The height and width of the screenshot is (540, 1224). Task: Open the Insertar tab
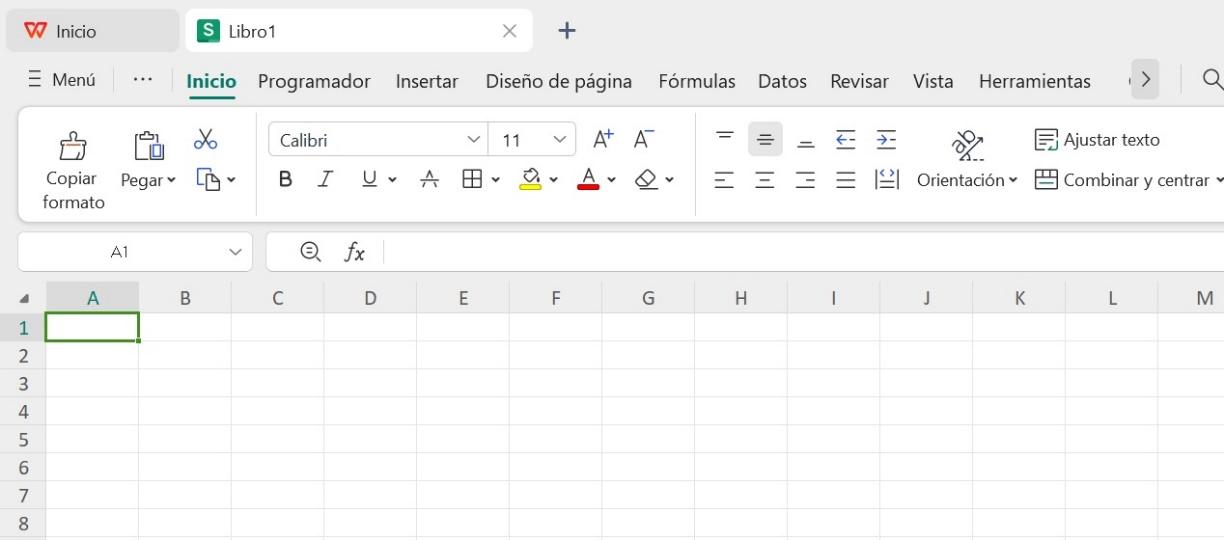pyautogui.click(x=427, y=81)
